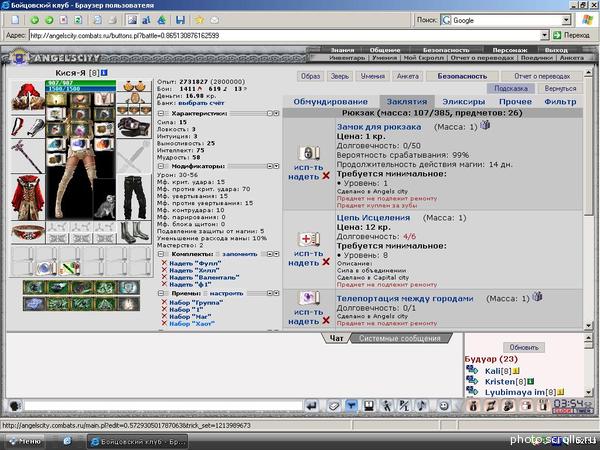Click the red robe armor slot
600x450 pixels.
(x=28, y=197)
